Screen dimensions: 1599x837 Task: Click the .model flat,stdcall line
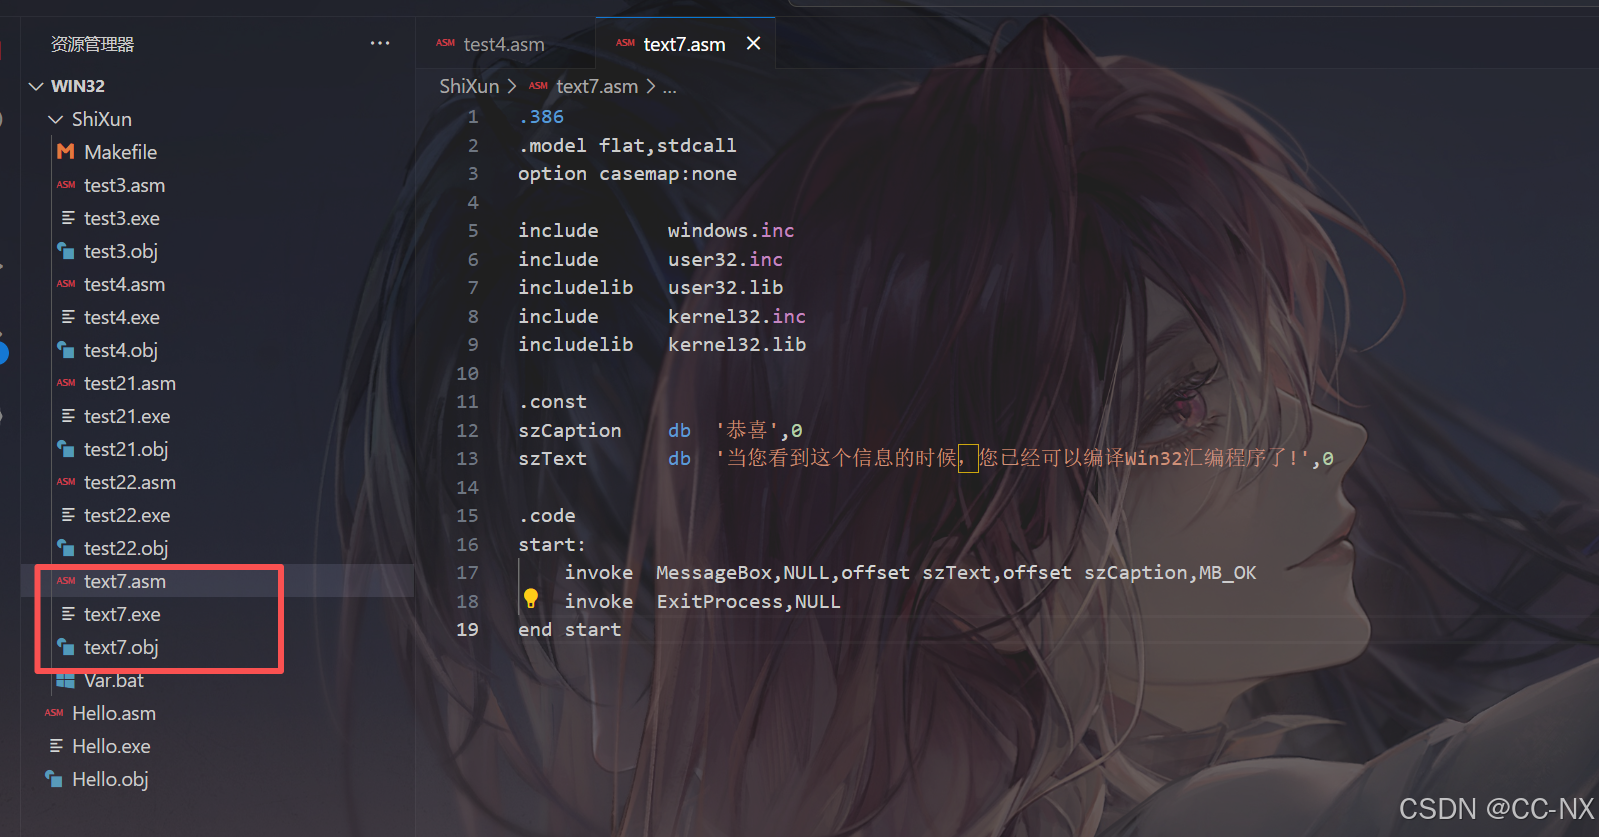[x=627, y=146]
